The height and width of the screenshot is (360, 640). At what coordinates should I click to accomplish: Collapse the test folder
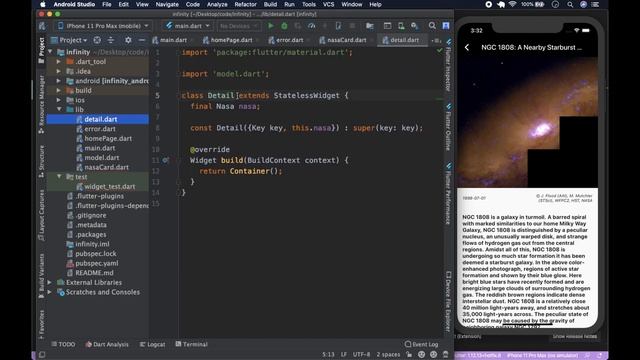59,177
